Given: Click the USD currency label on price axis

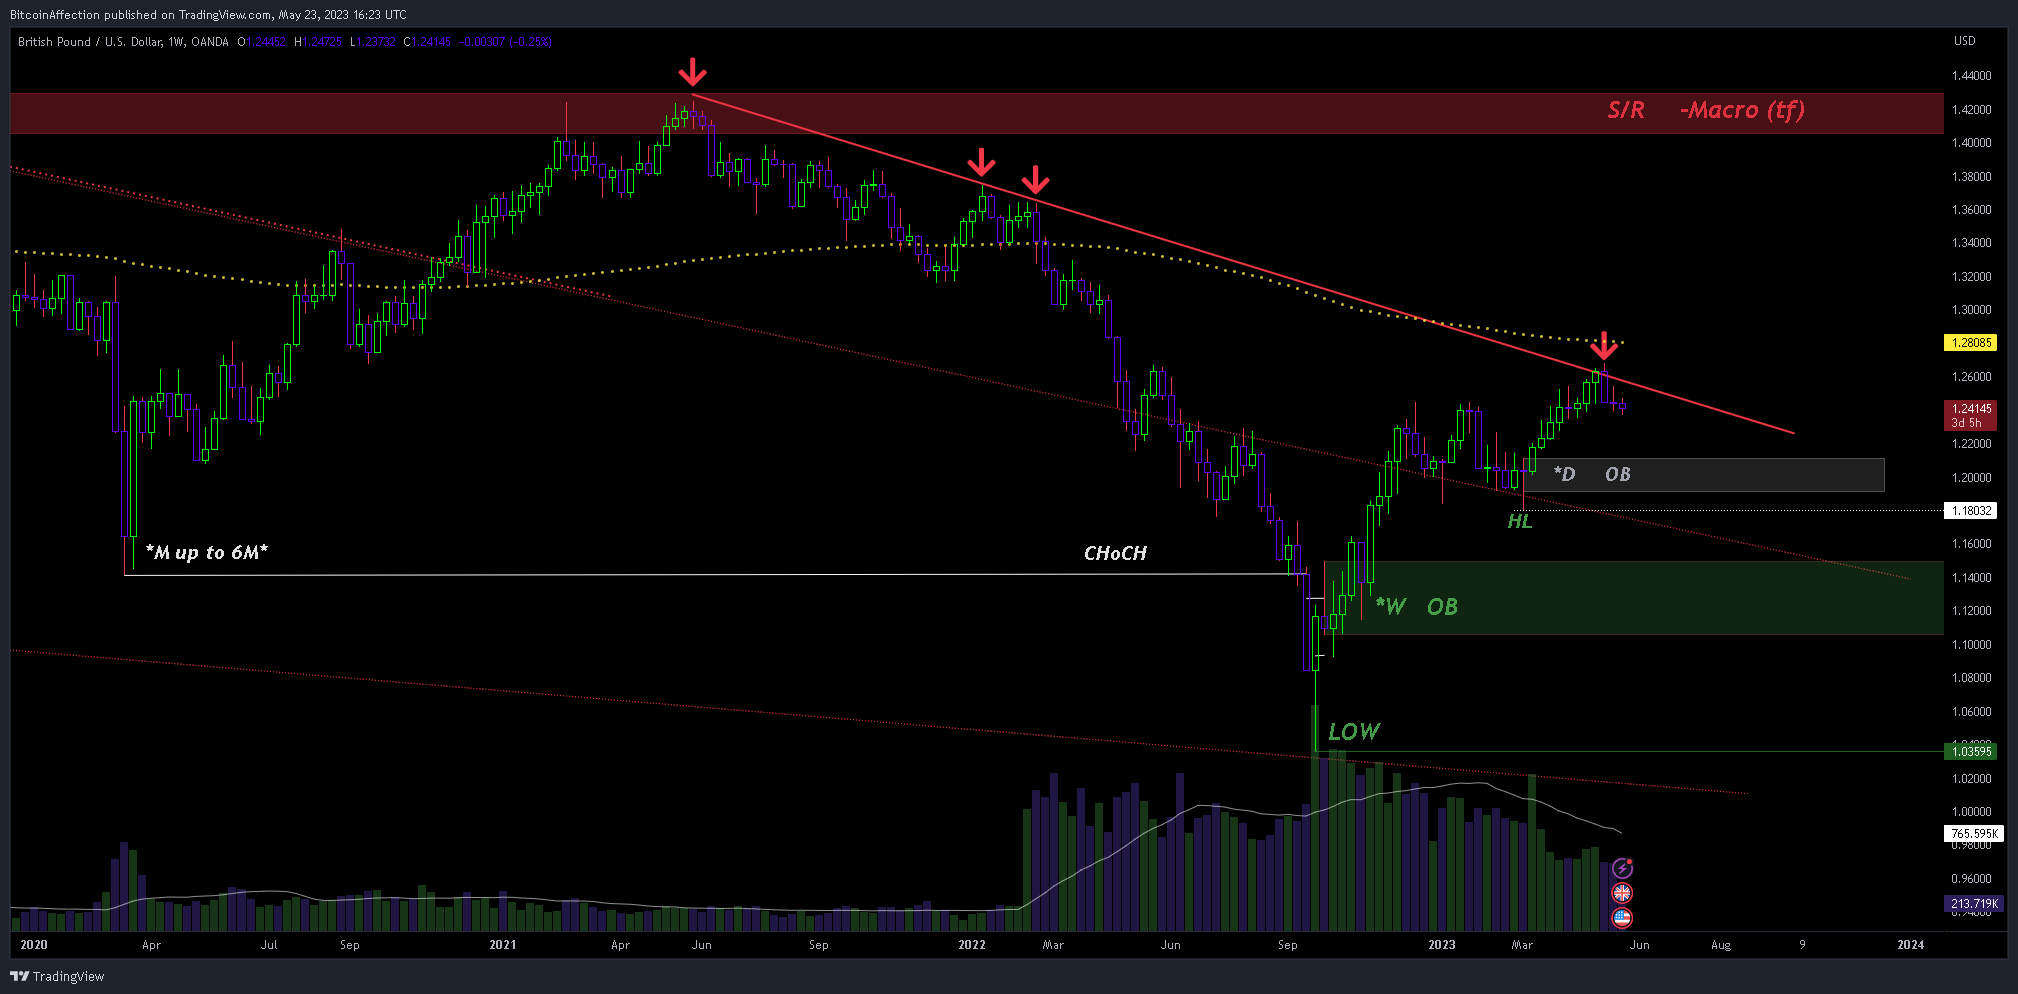Looking at the screenshot, I should point(1965,41).
